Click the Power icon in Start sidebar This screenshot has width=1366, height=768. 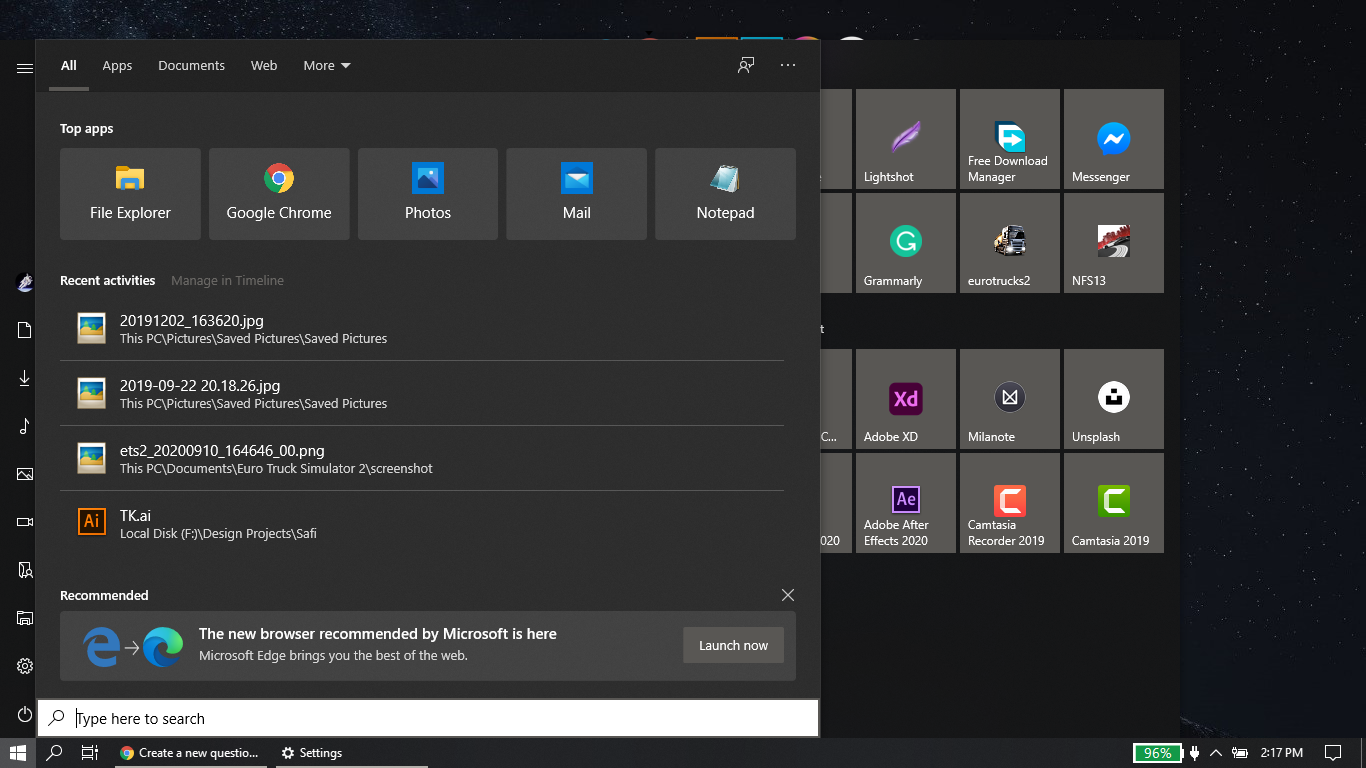25,714
